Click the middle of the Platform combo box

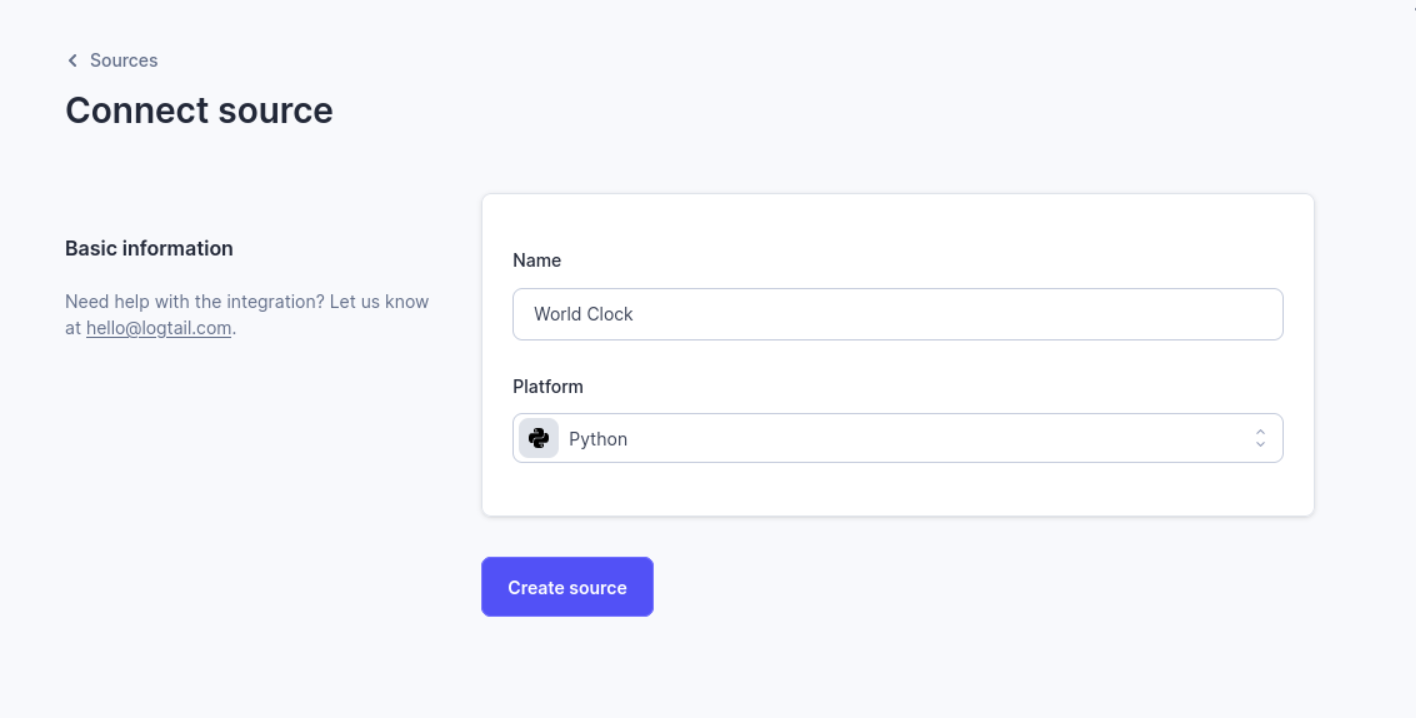(897, 439)
